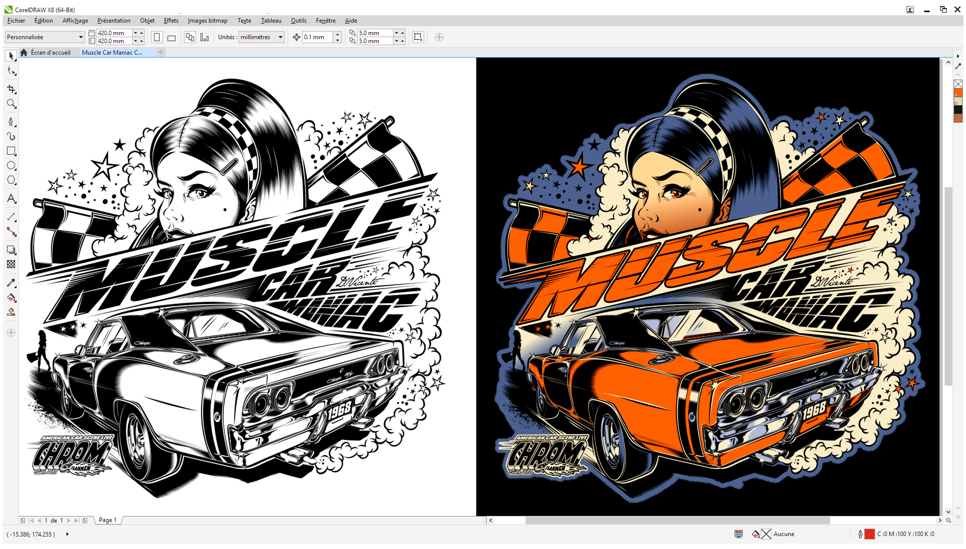Open the Édition menu

(x=44, y=20)
